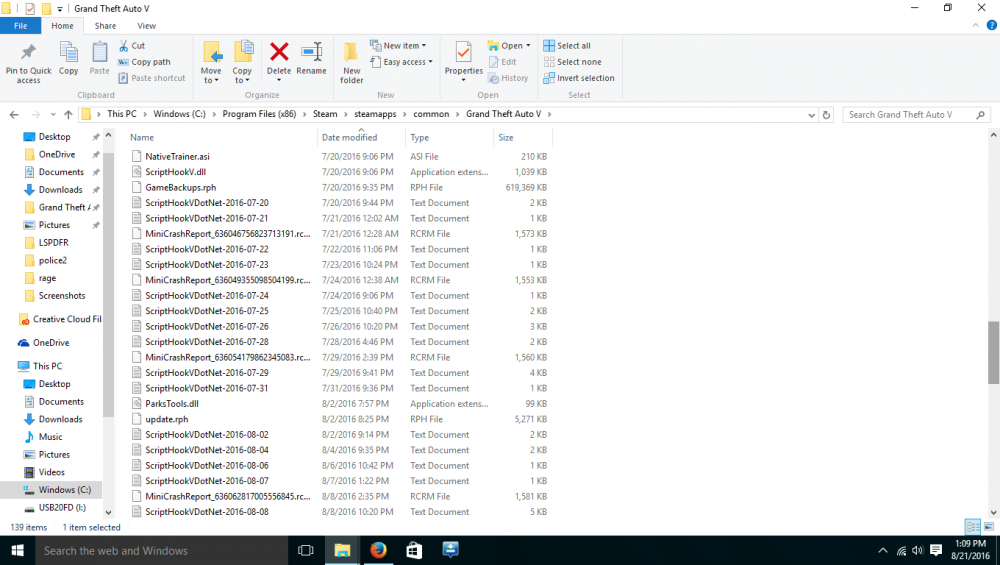Click steamapps in the address breadcrumb
Image resolution: width=1000 pixels, height=565 pixels.
click(x=375, y=114)
